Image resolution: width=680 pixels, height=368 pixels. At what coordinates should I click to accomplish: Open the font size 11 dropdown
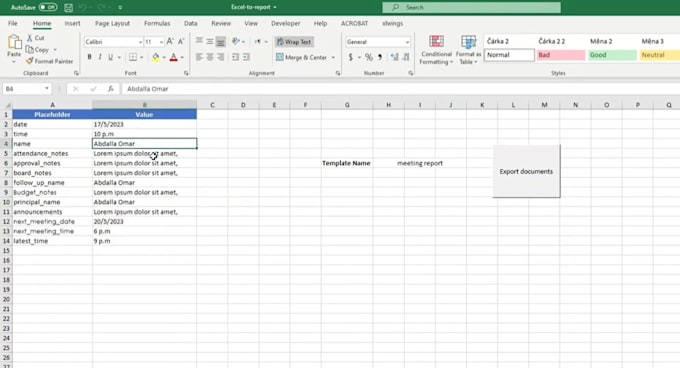coord(161,42)
